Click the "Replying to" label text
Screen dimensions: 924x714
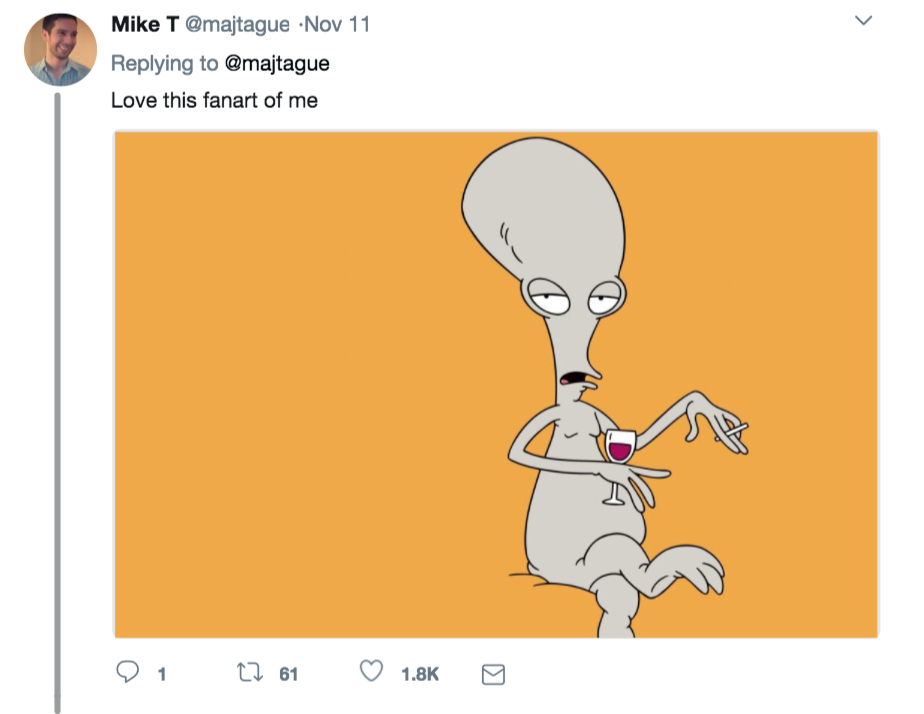(x=164, y=63)
